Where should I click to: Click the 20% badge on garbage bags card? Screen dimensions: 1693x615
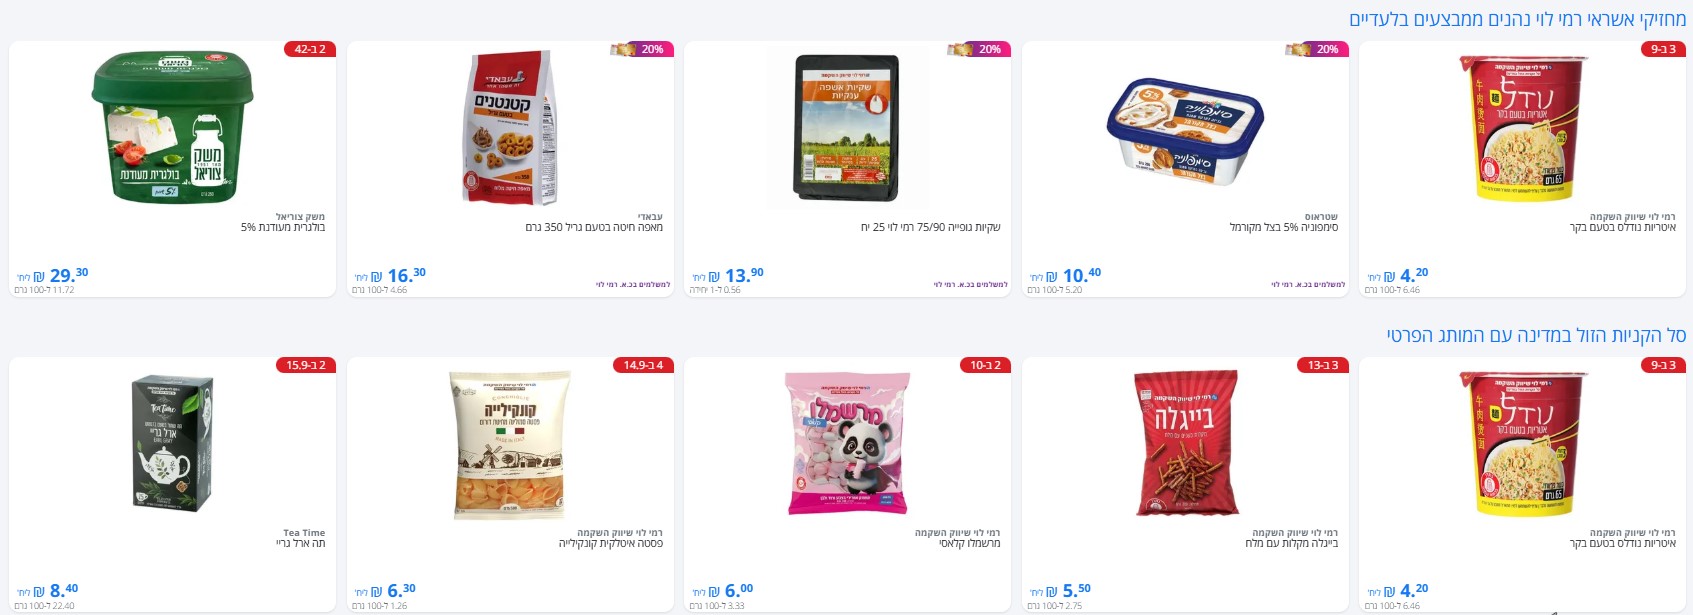[x=979, y=49]
